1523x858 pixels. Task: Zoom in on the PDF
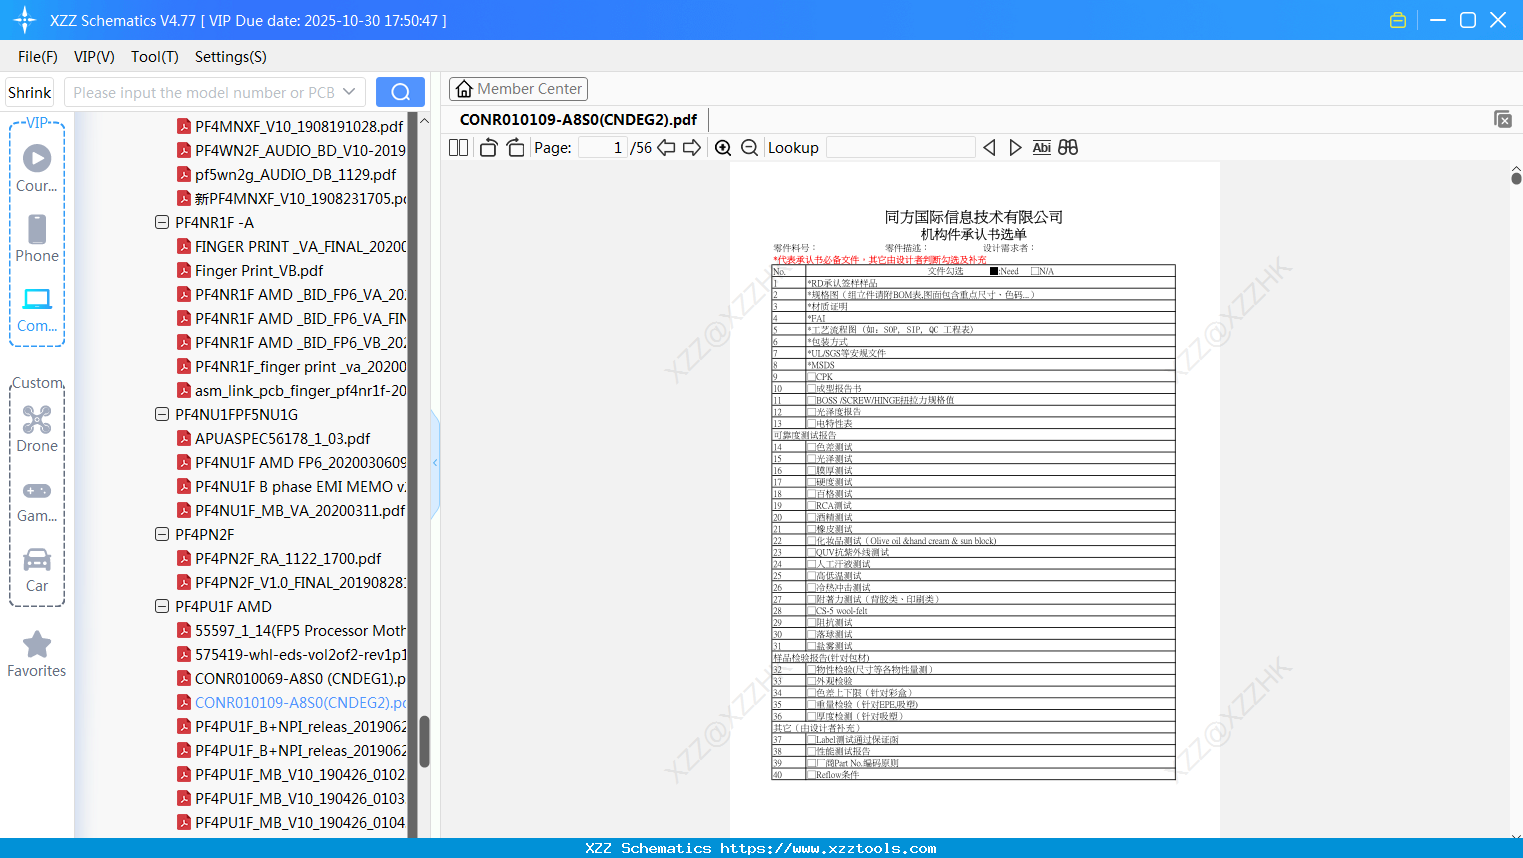723,147
